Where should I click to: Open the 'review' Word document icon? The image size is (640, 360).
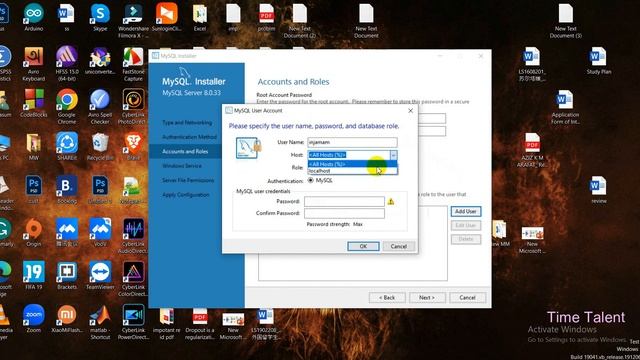pyautogui.click(x=599, y=189)
